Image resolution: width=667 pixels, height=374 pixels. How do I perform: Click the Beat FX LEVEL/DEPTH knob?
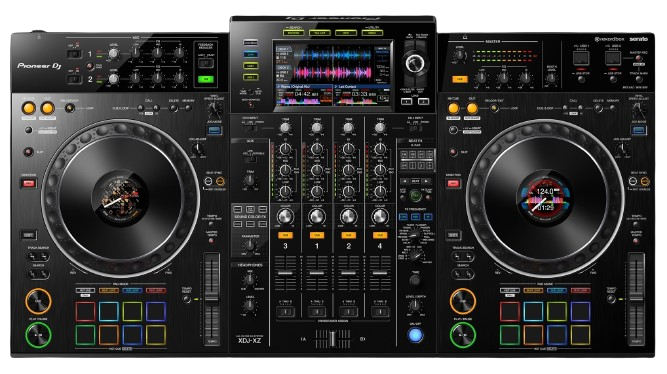coord(415,306)
